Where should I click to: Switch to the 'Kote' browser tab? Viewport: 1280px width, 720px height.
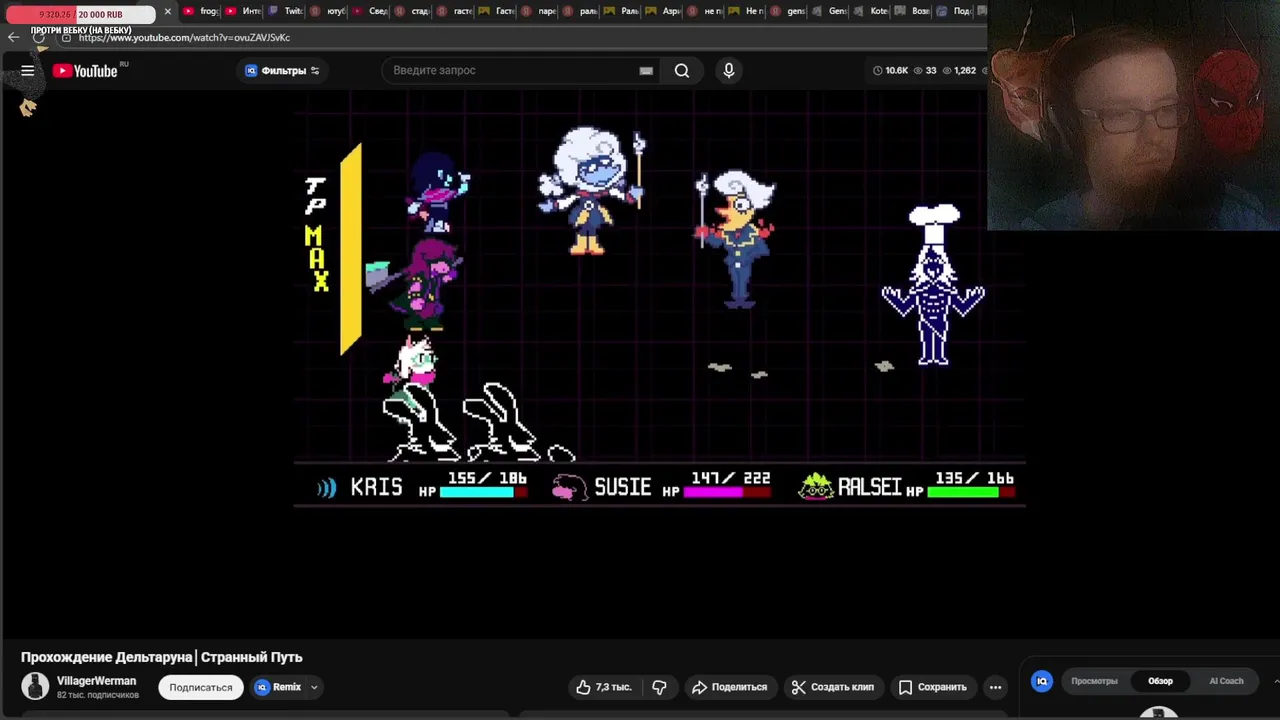pyautogui.click(x=871, y=11)
